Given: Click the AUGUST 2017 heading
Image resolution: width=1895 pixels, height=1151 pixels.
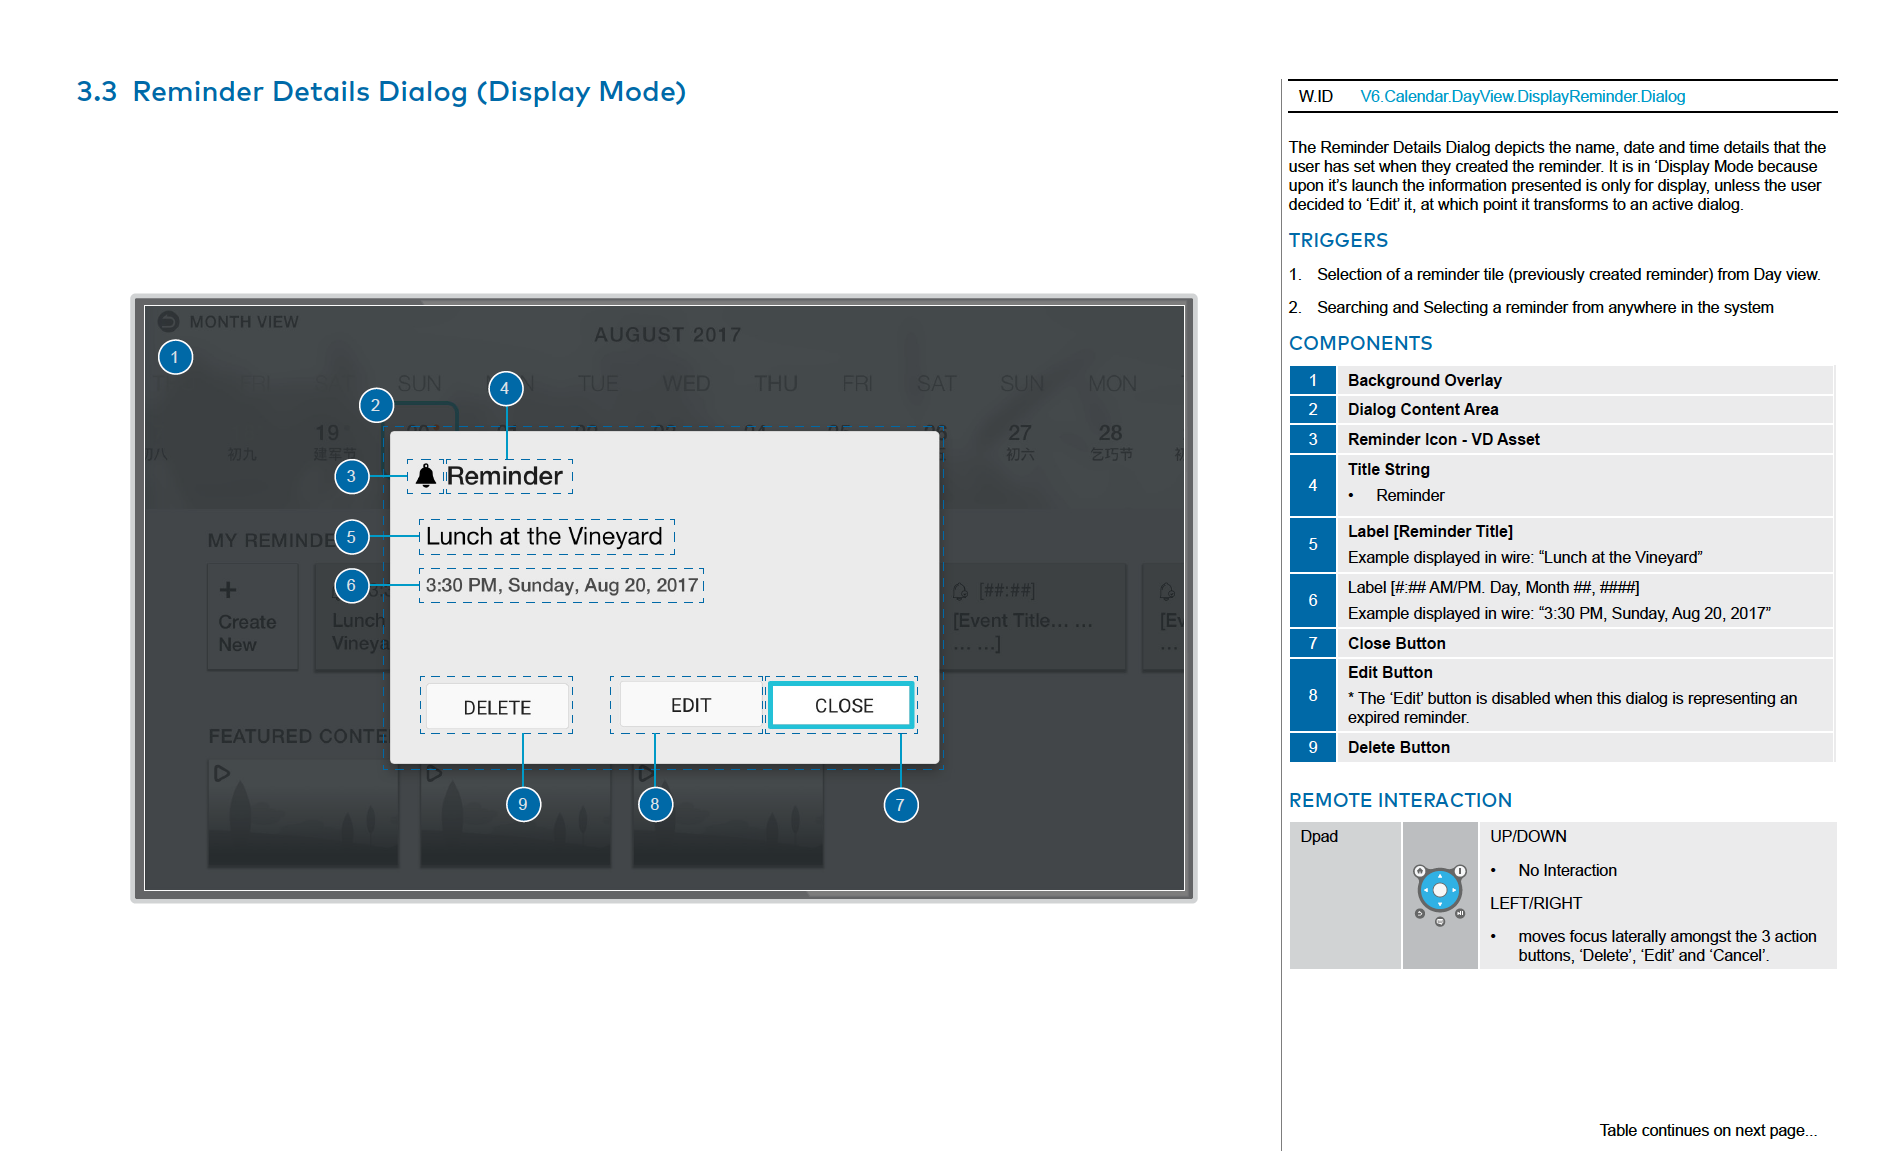Looking at the screenshot, I should click(667, 335).
